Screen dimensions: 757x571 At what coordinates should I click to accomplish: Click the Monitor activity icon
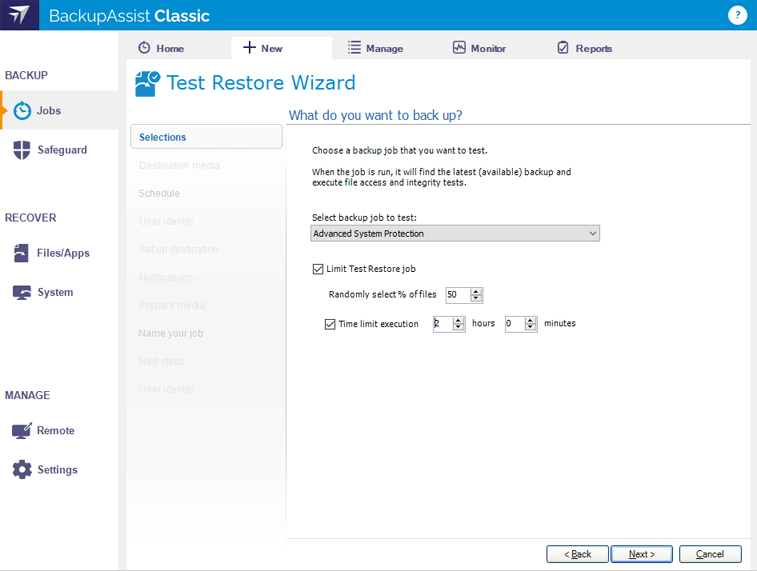tap(459, 47)
